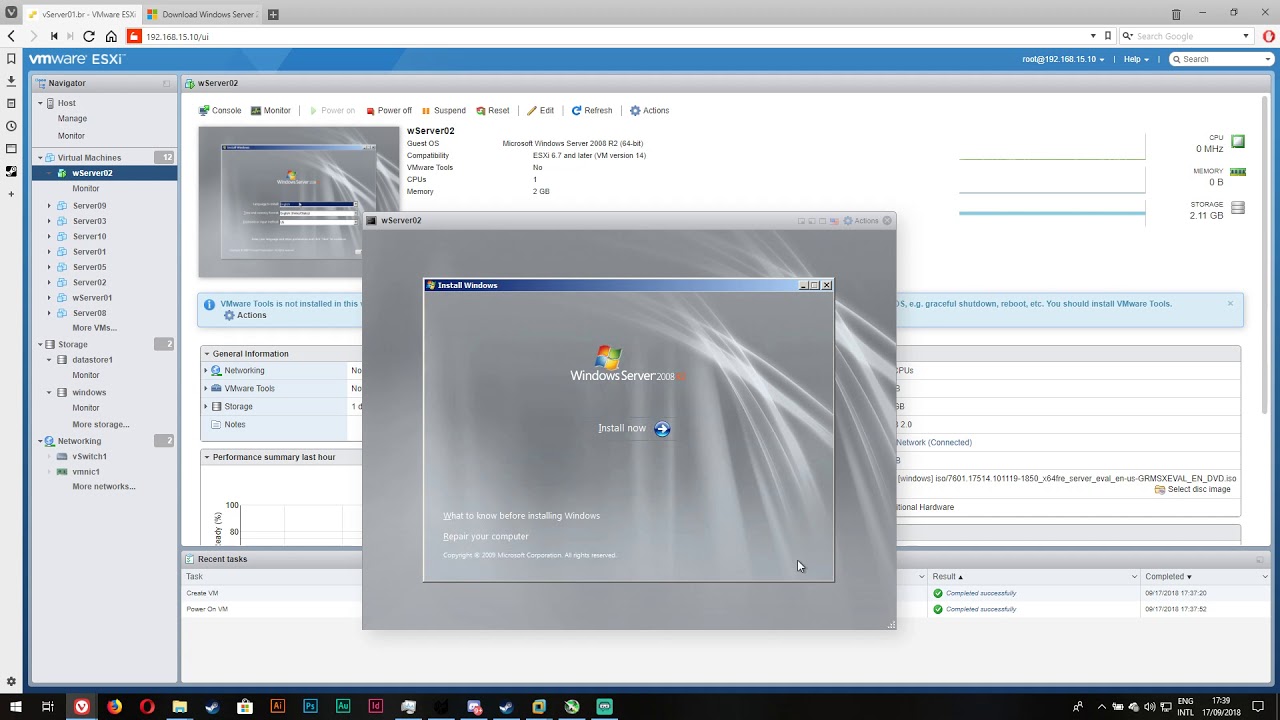This screenshot has width=1280, height=720.
Task: Open the Actions menu in the main toolbar
Action: [x=649, y=111]
